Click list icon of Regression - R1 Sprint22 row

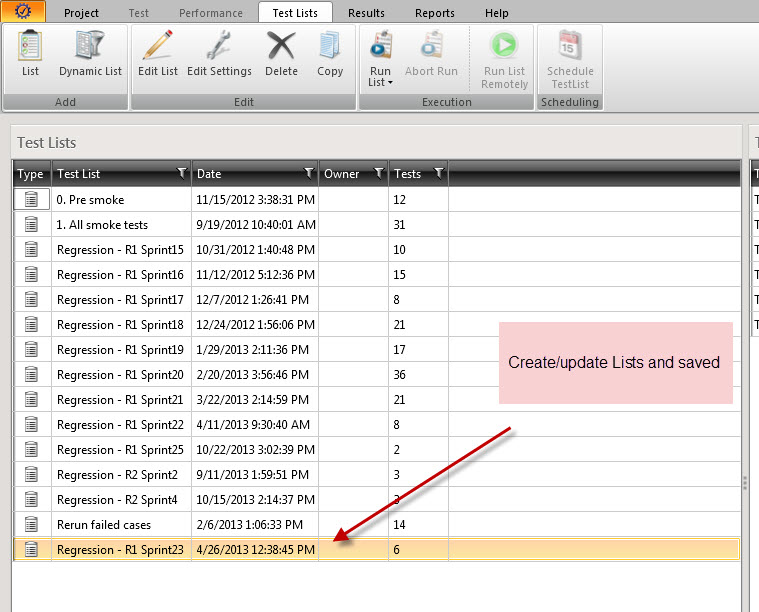(x=31, y=425)
